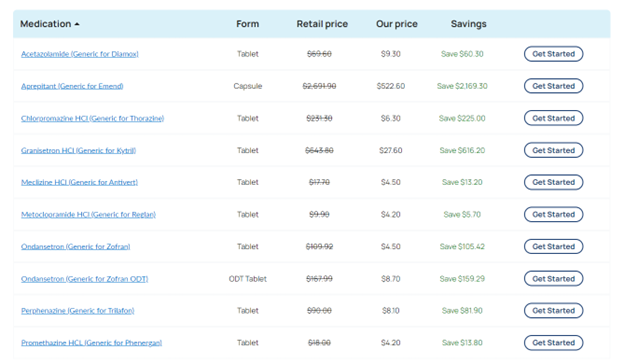Select the crossed-out $9.90 retail price
The height and width of the screenshot is (364, 624).
(x=319, y=214)
